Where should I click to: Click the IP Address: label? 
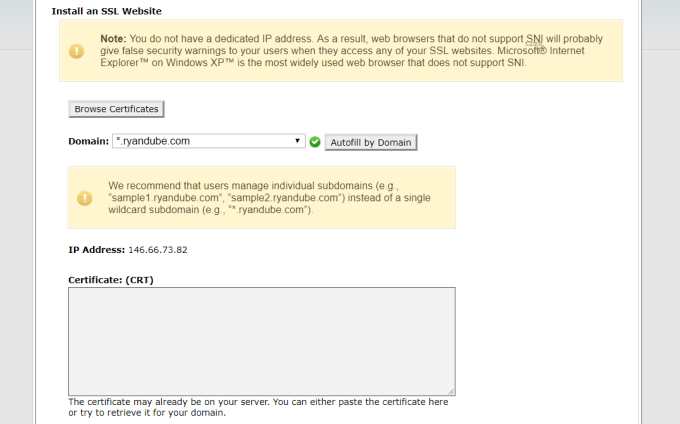96,249
